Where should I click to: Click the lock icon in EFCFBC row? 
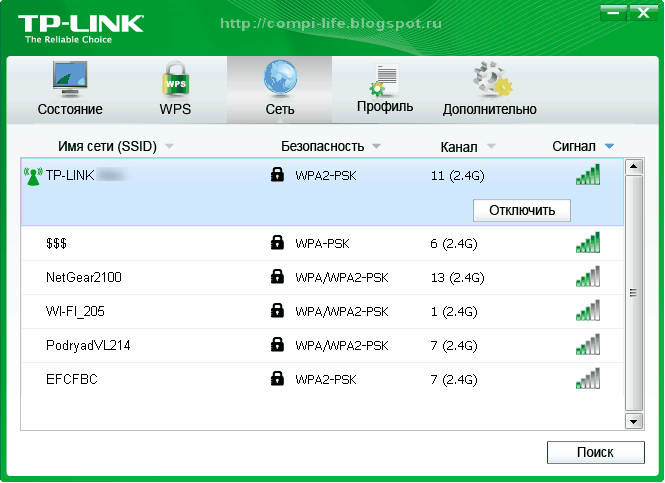(277, 378)
